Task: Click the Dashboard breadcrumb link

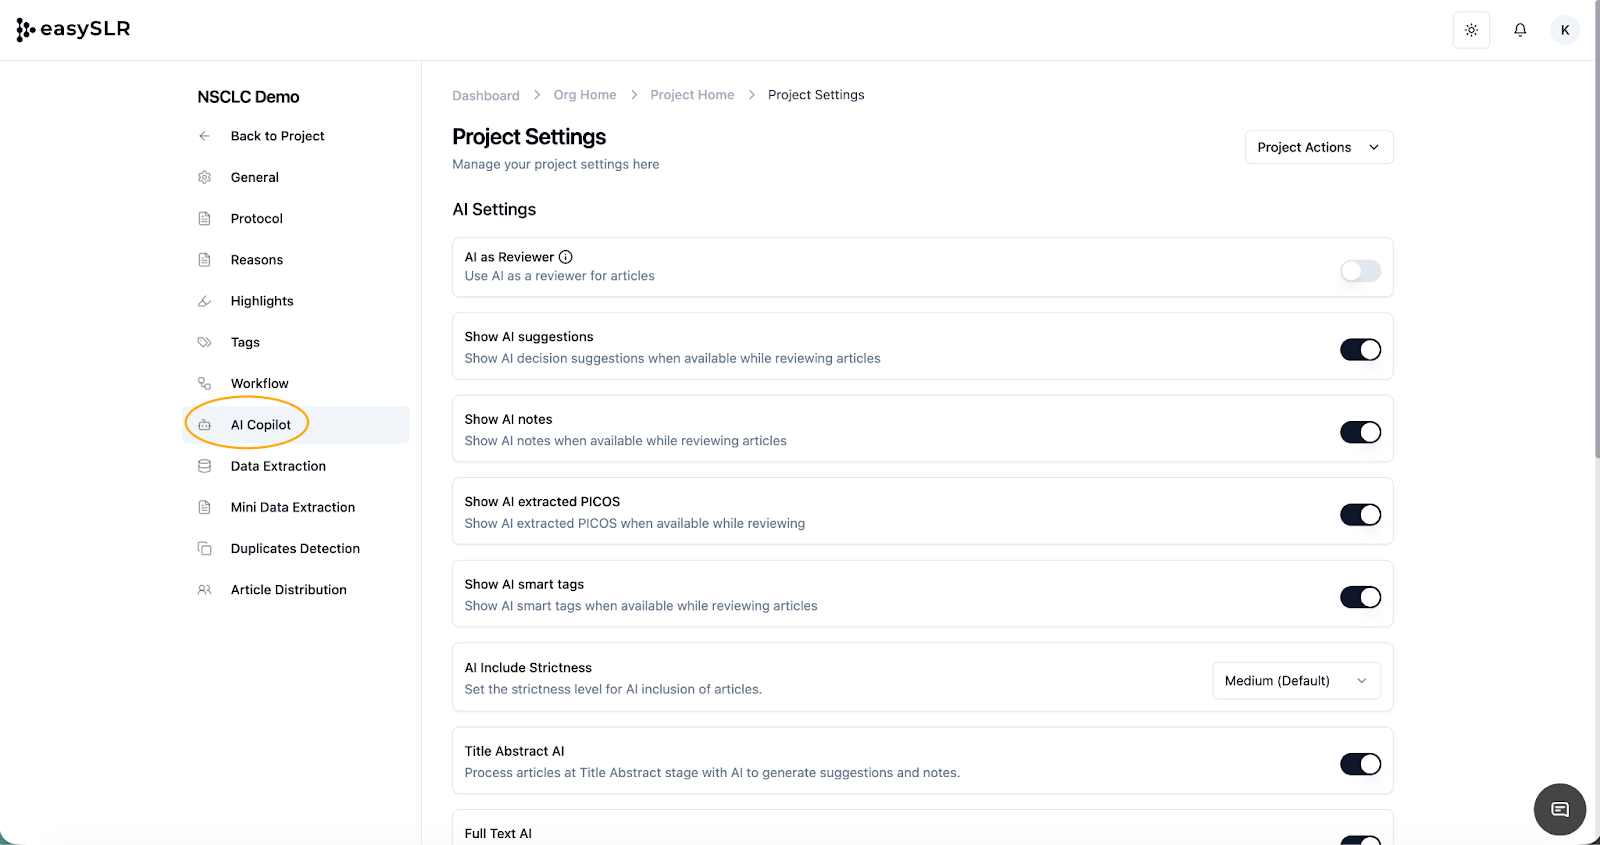Action: tap(486, 96)
